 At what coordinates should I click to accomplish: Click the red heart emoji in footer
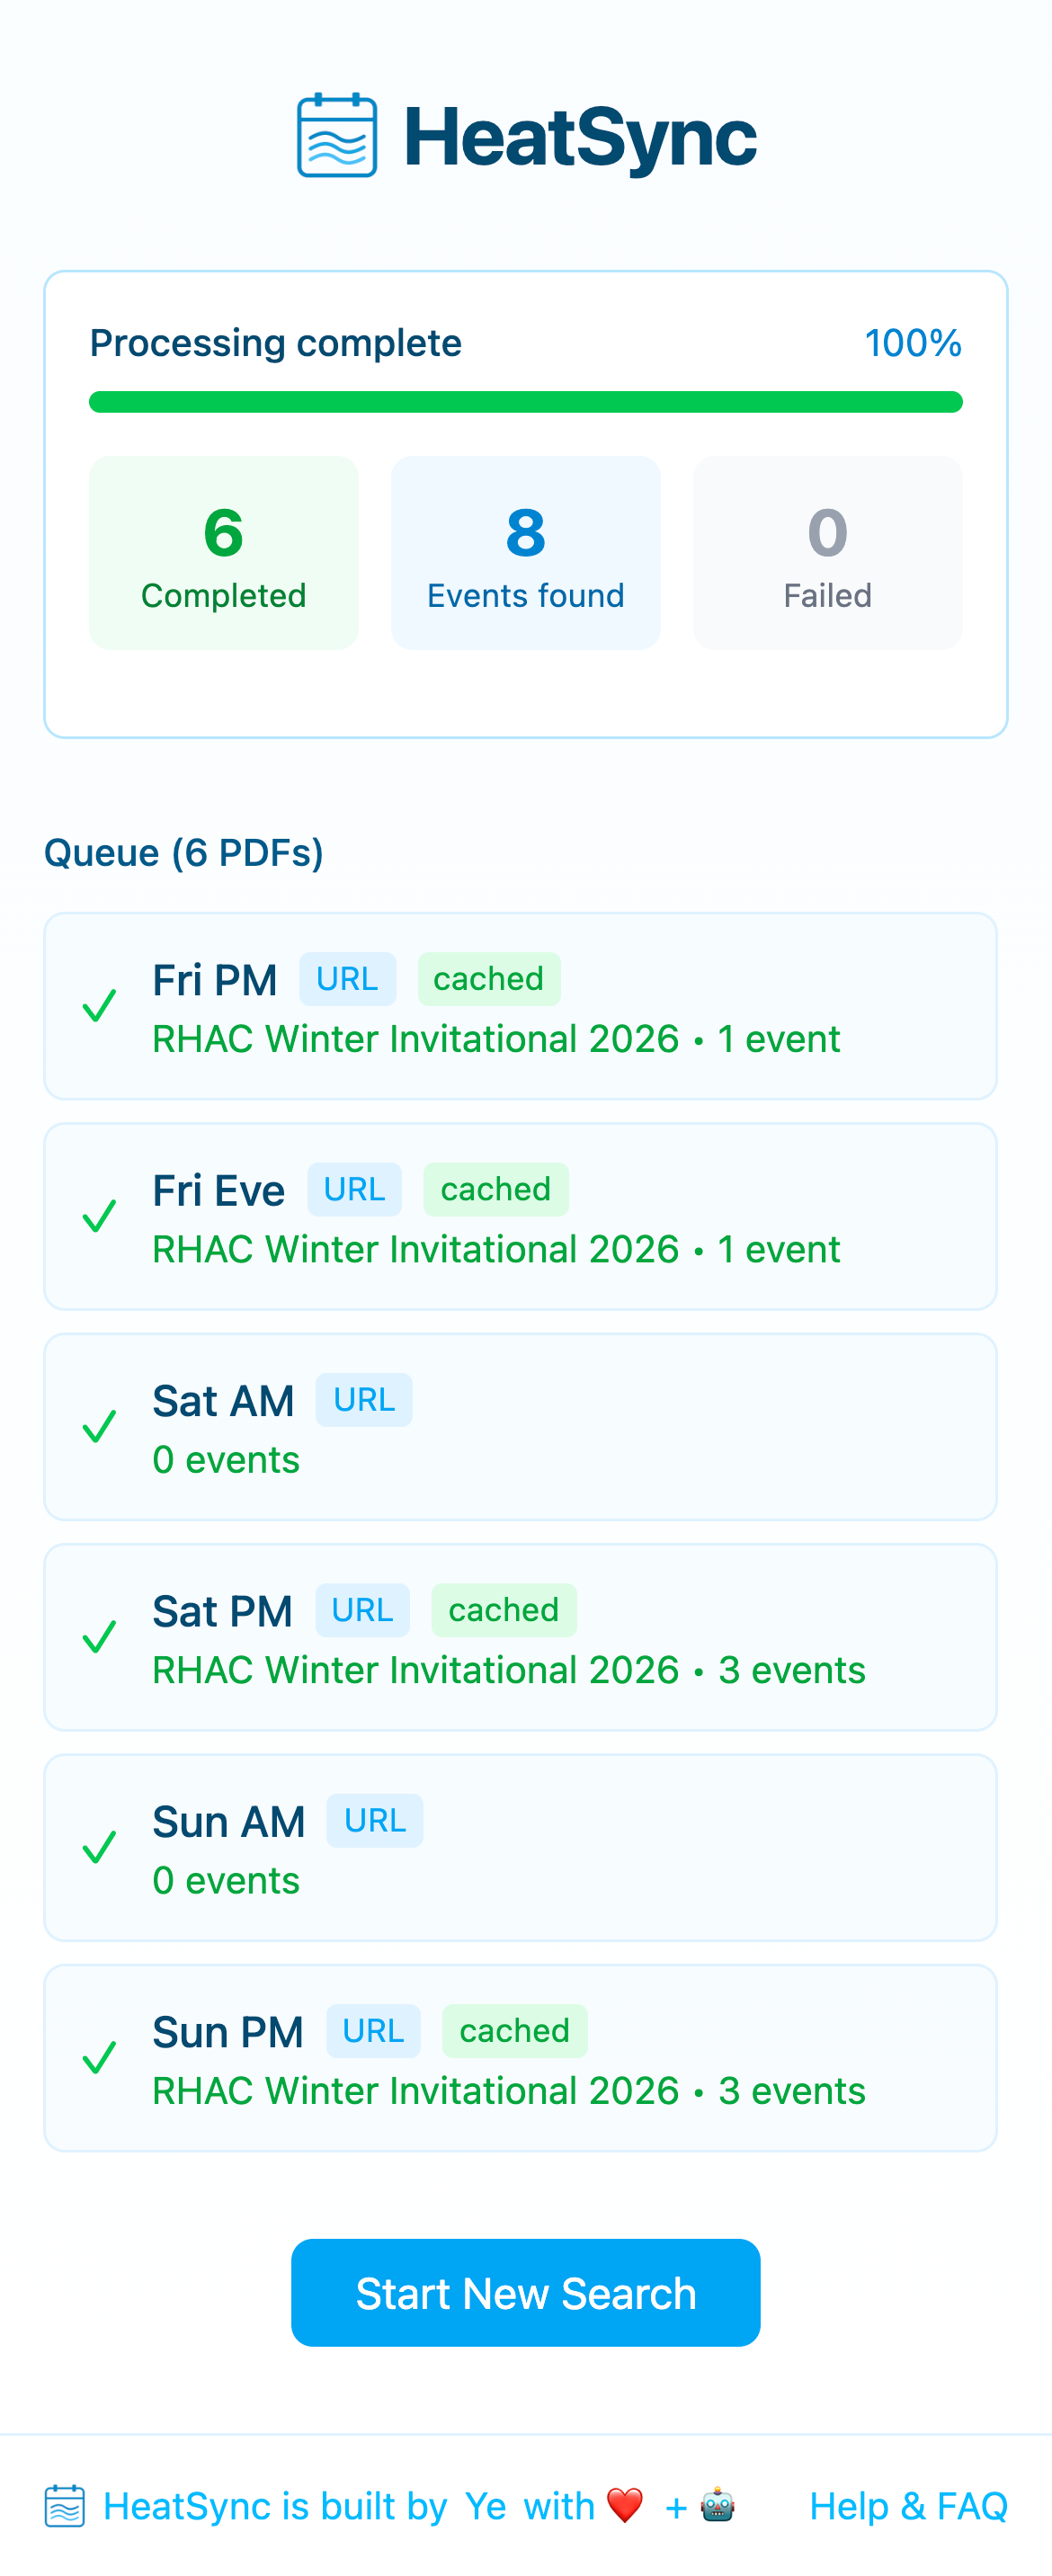pos(625,2506)
